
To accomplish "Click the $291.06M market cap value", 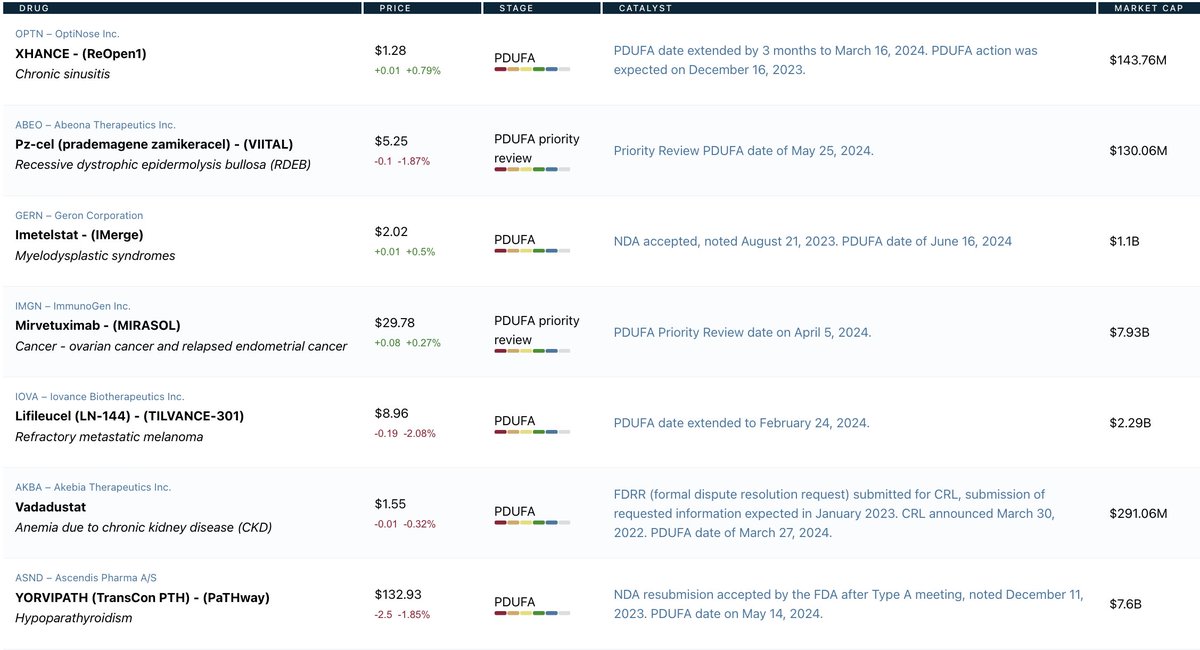I will (1138, 513).
